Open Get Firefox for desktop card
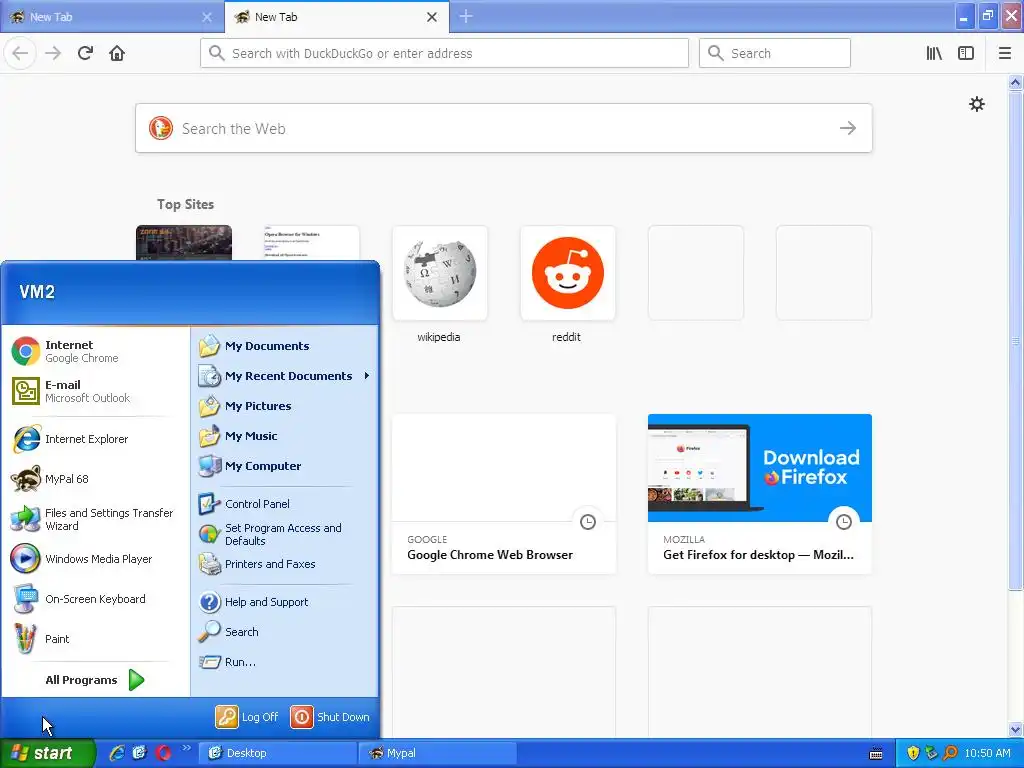 (760, 494)
